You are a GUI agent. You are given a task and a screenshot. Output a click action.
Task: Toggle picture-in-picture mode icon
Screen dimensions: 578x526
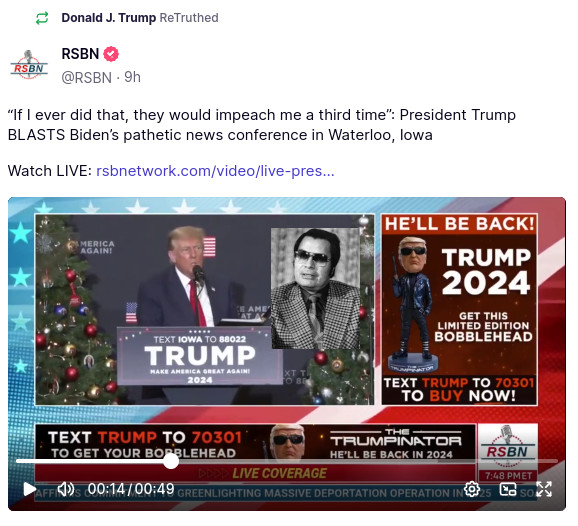[508, 489]
